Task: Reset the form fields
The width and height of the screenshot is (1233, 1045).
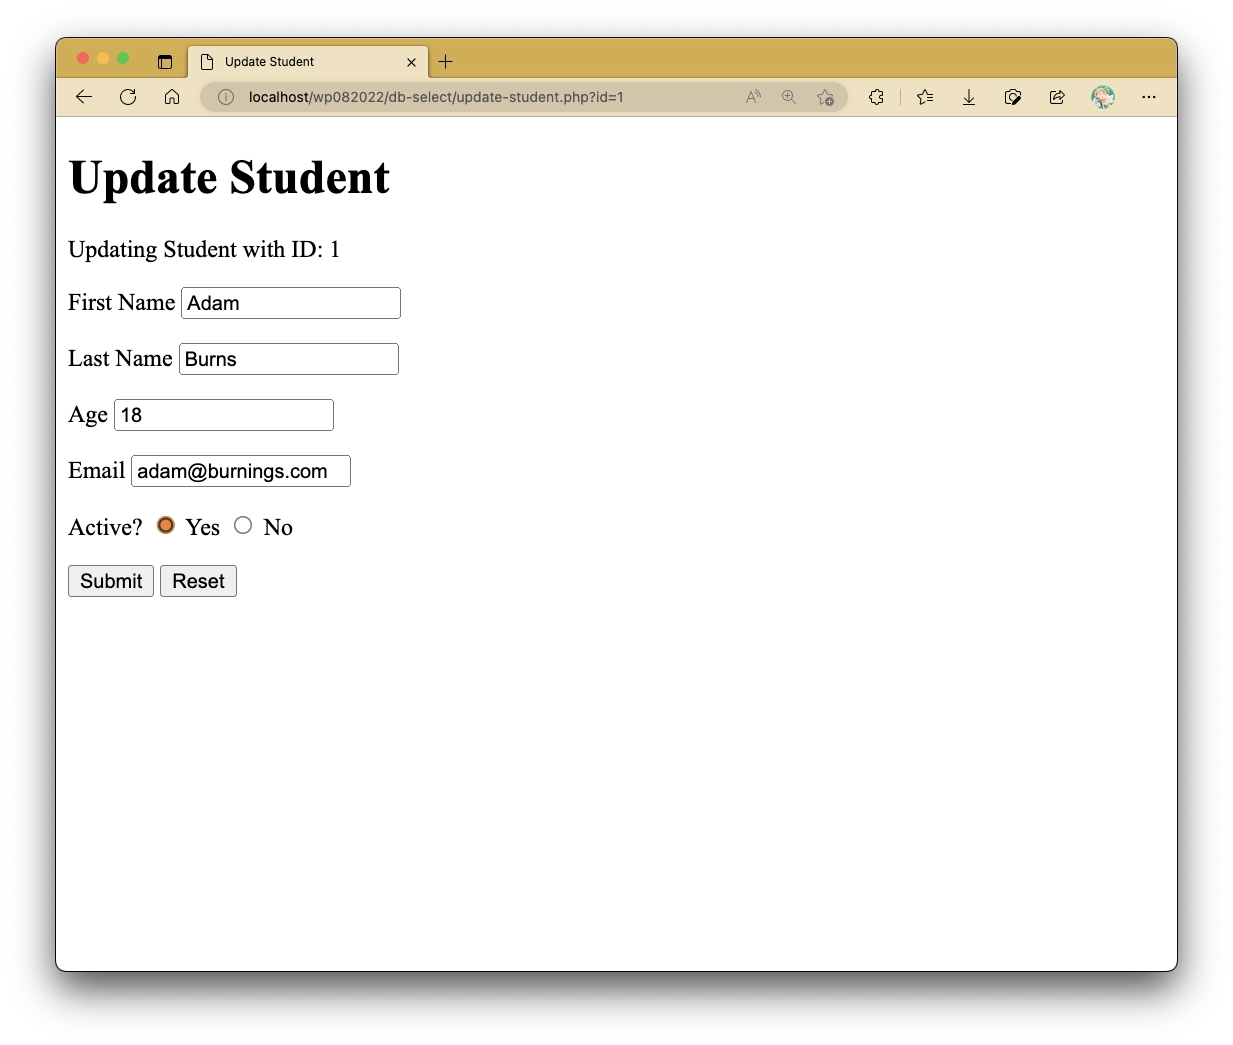Action: (198, 581)
